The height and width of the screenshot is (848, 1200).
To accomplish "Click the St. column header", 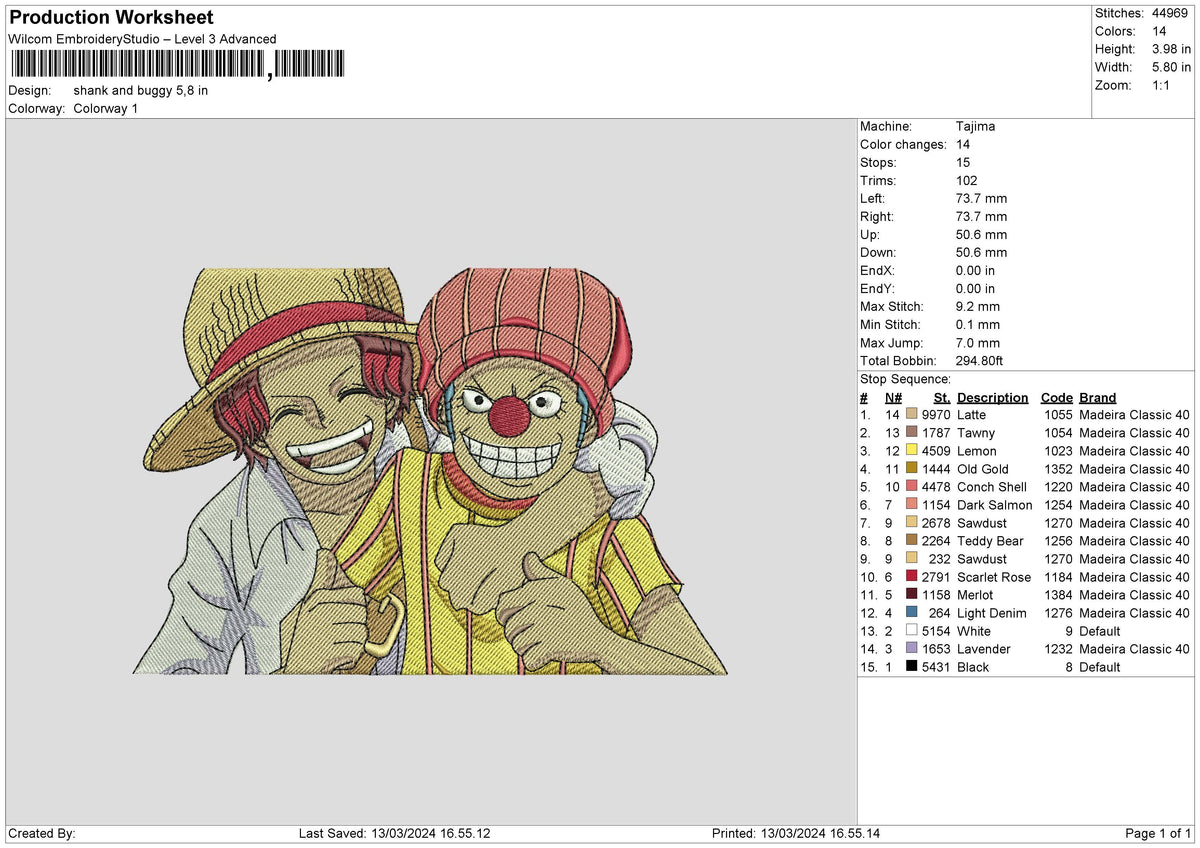I will pyautogui.click(x=941, y=398).
